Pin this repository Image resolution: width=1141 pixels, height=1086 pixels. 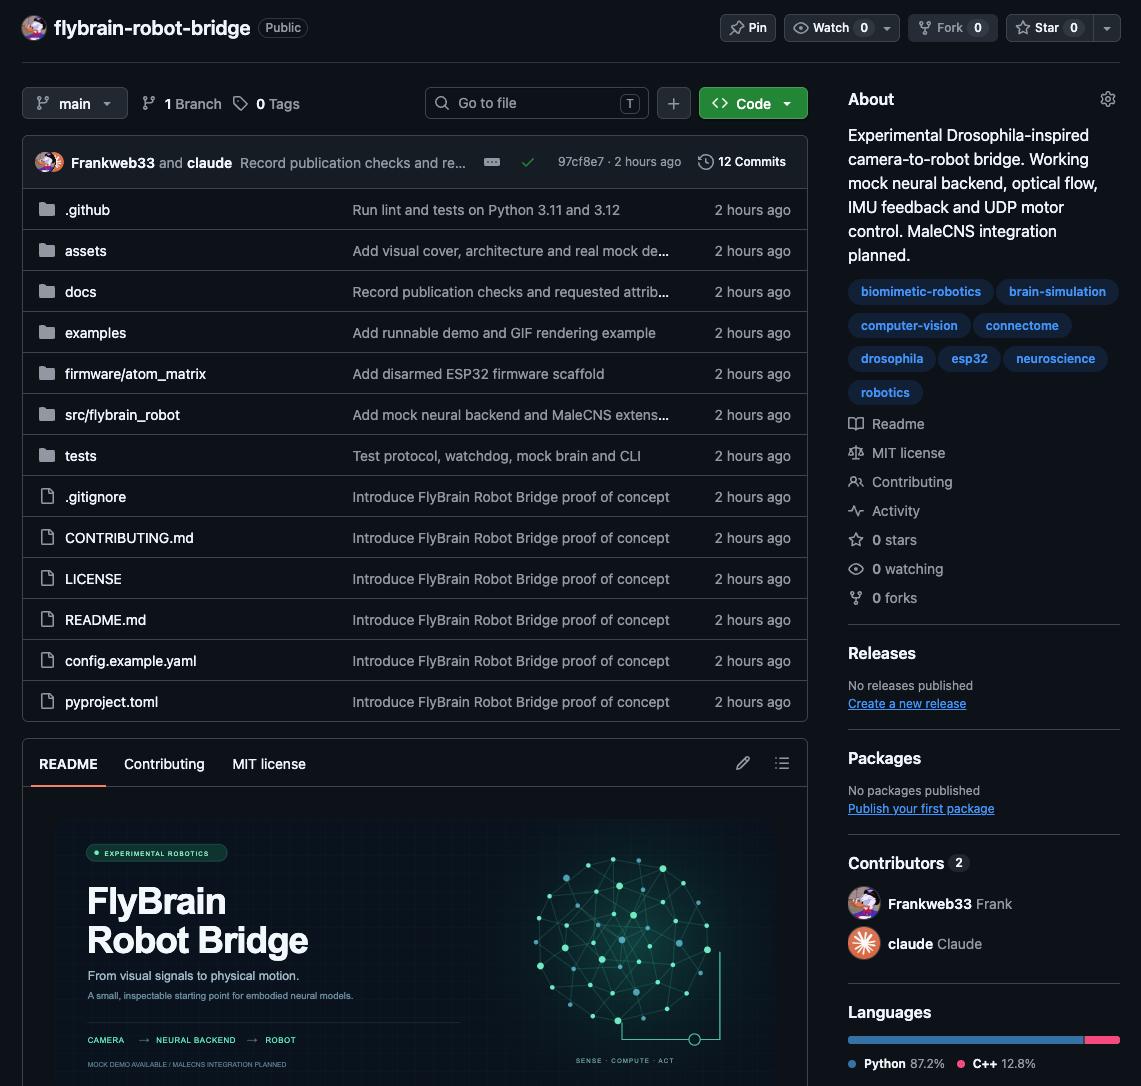click(747, 28)
